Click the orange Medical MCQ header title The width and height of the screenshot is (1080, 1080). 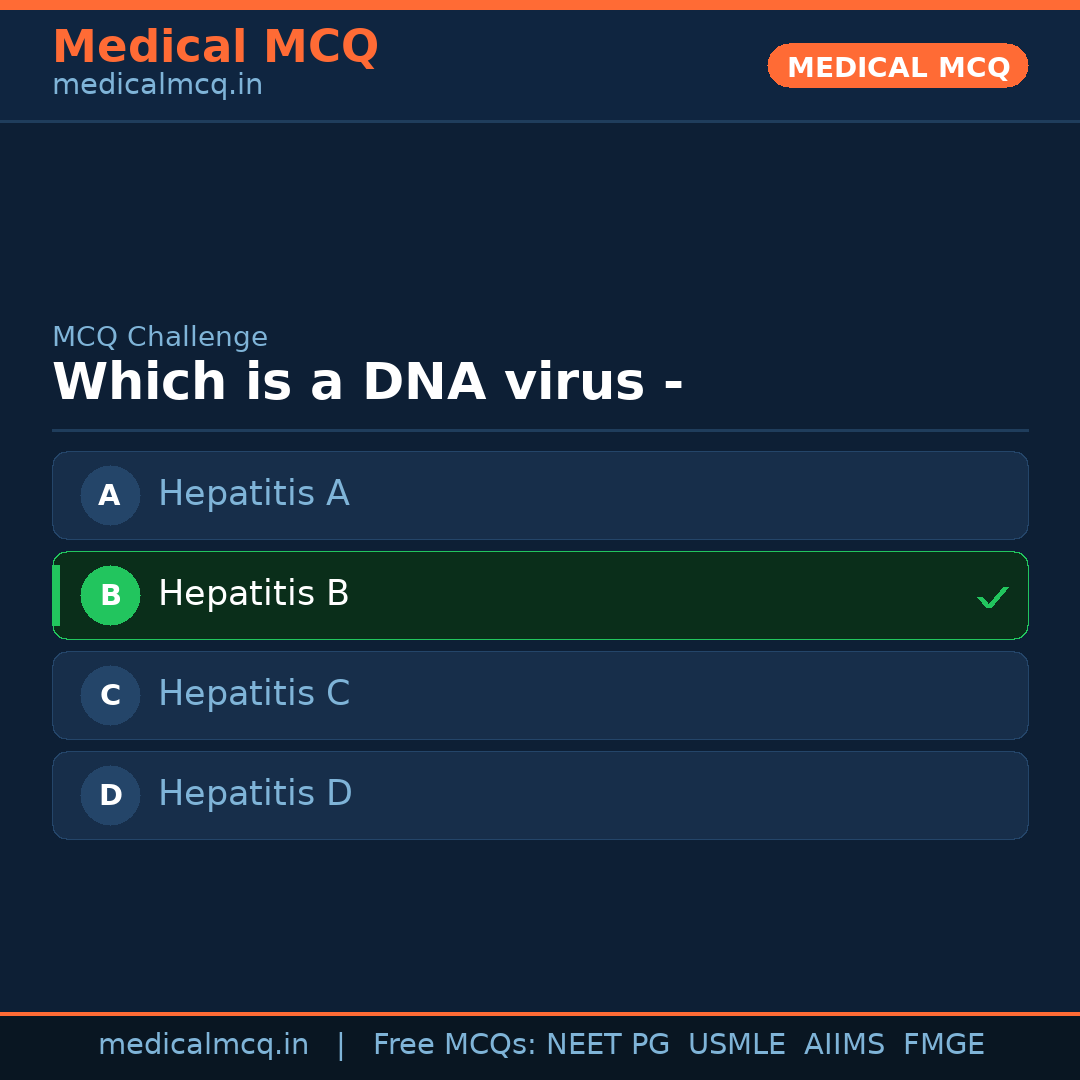[215, 47]
